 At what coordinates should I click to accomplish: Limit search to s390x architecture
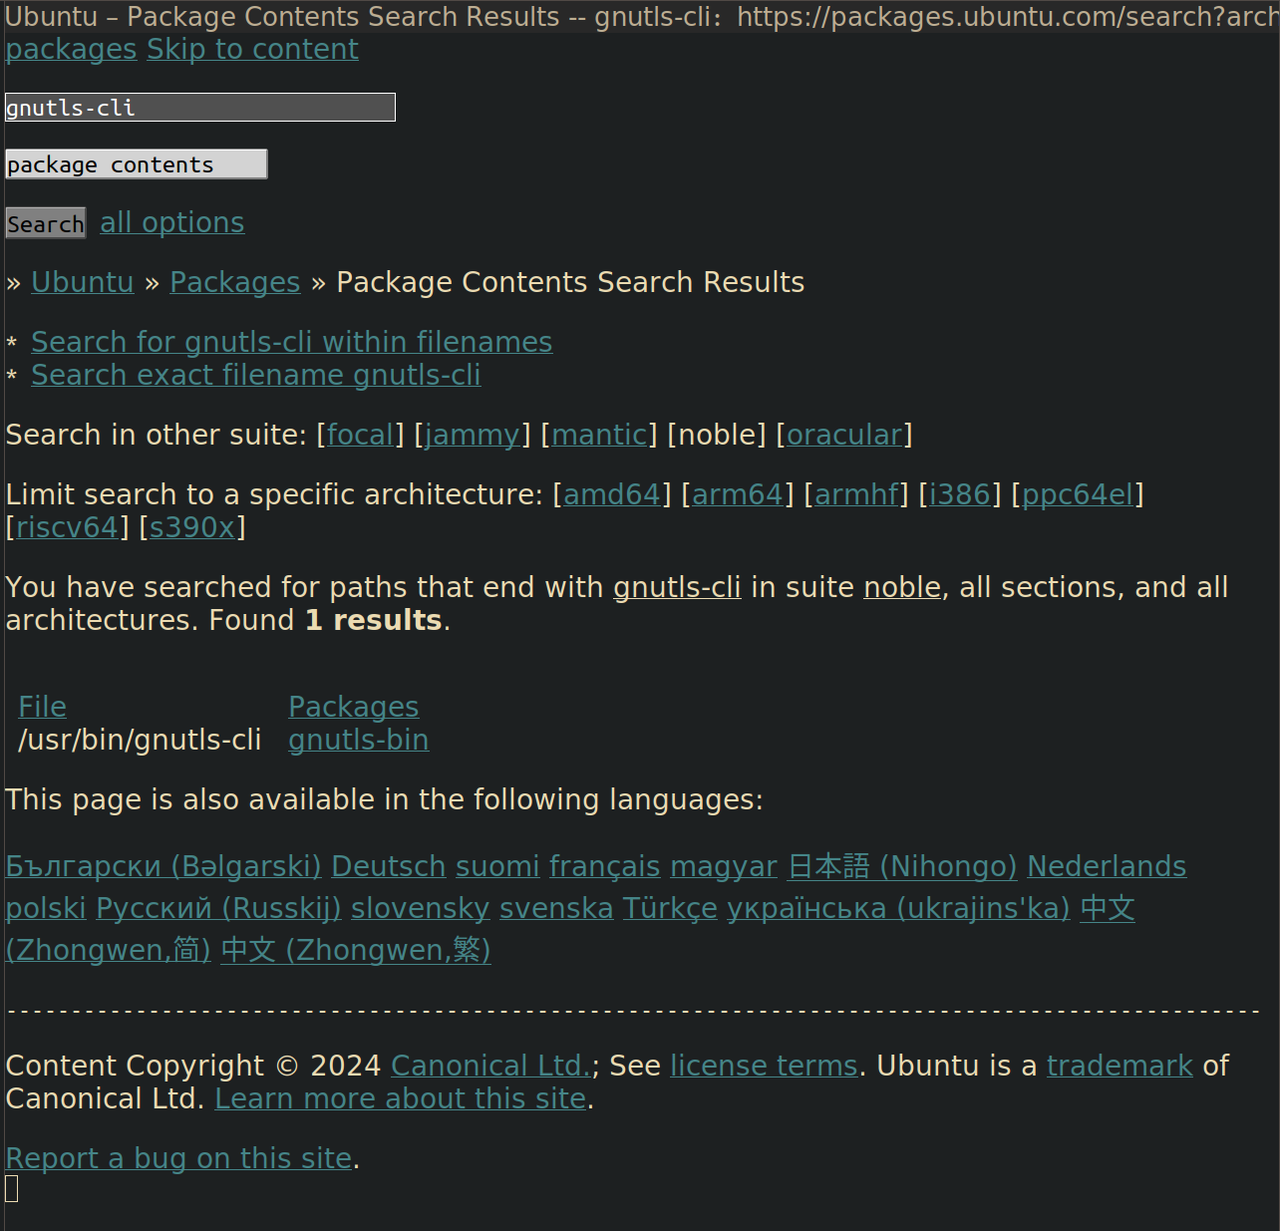[192, 527]
